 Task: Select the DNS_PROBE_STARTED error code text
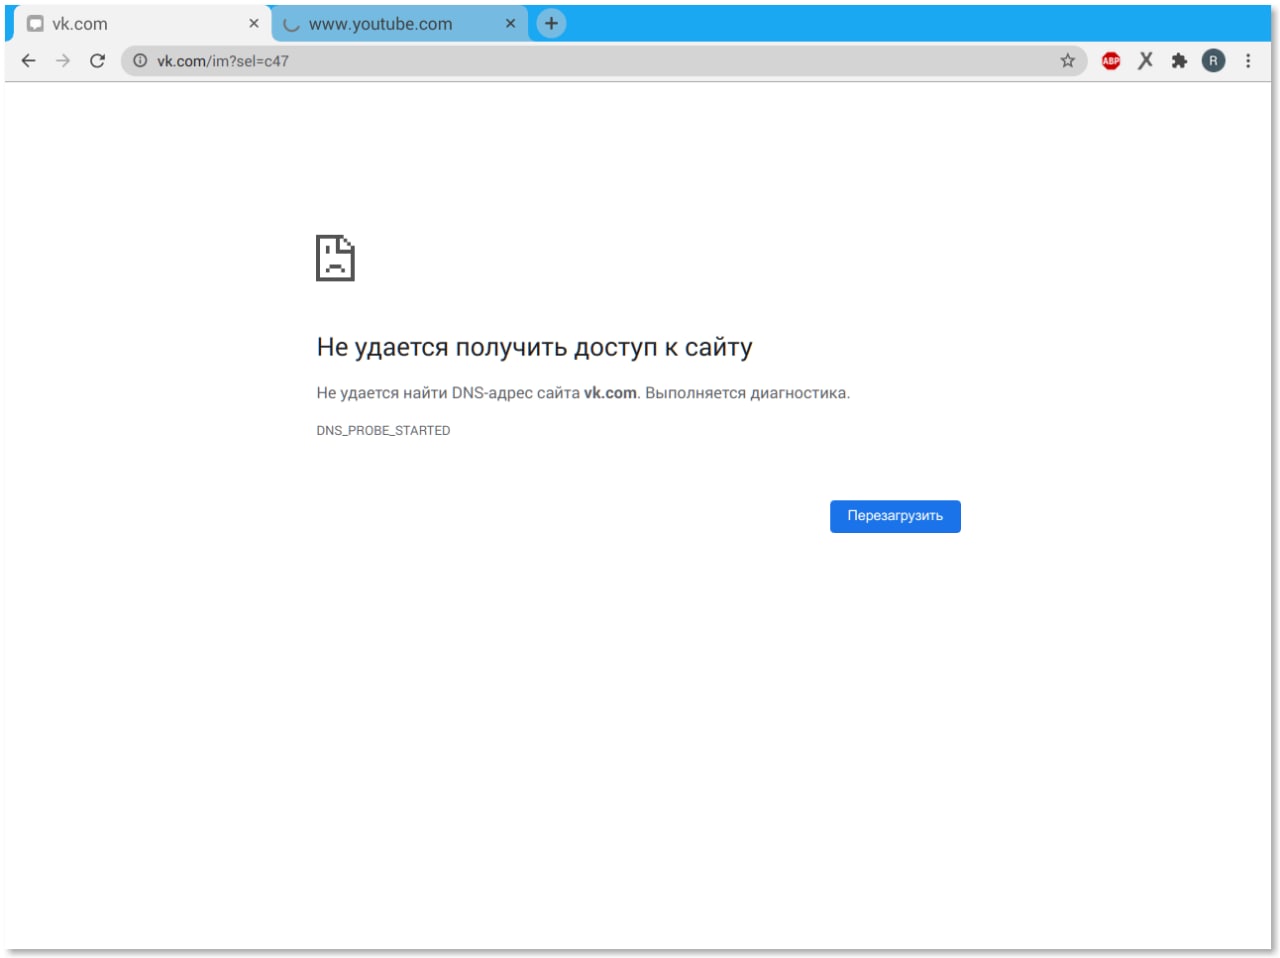coord(383,430)
